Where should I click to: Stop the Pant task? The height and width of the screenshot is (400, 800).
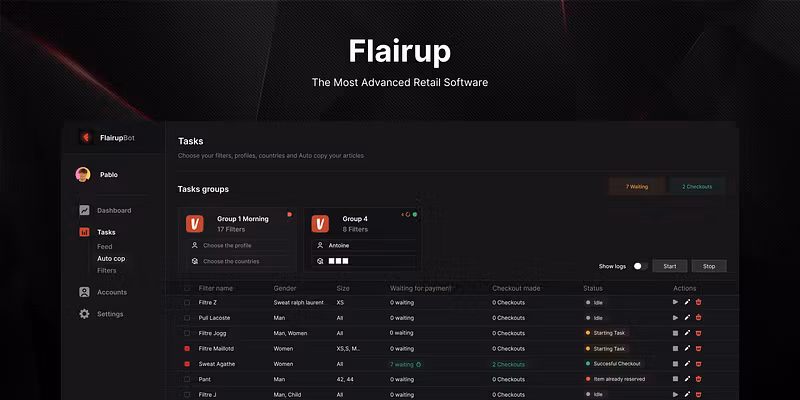(x=676, y=379)
